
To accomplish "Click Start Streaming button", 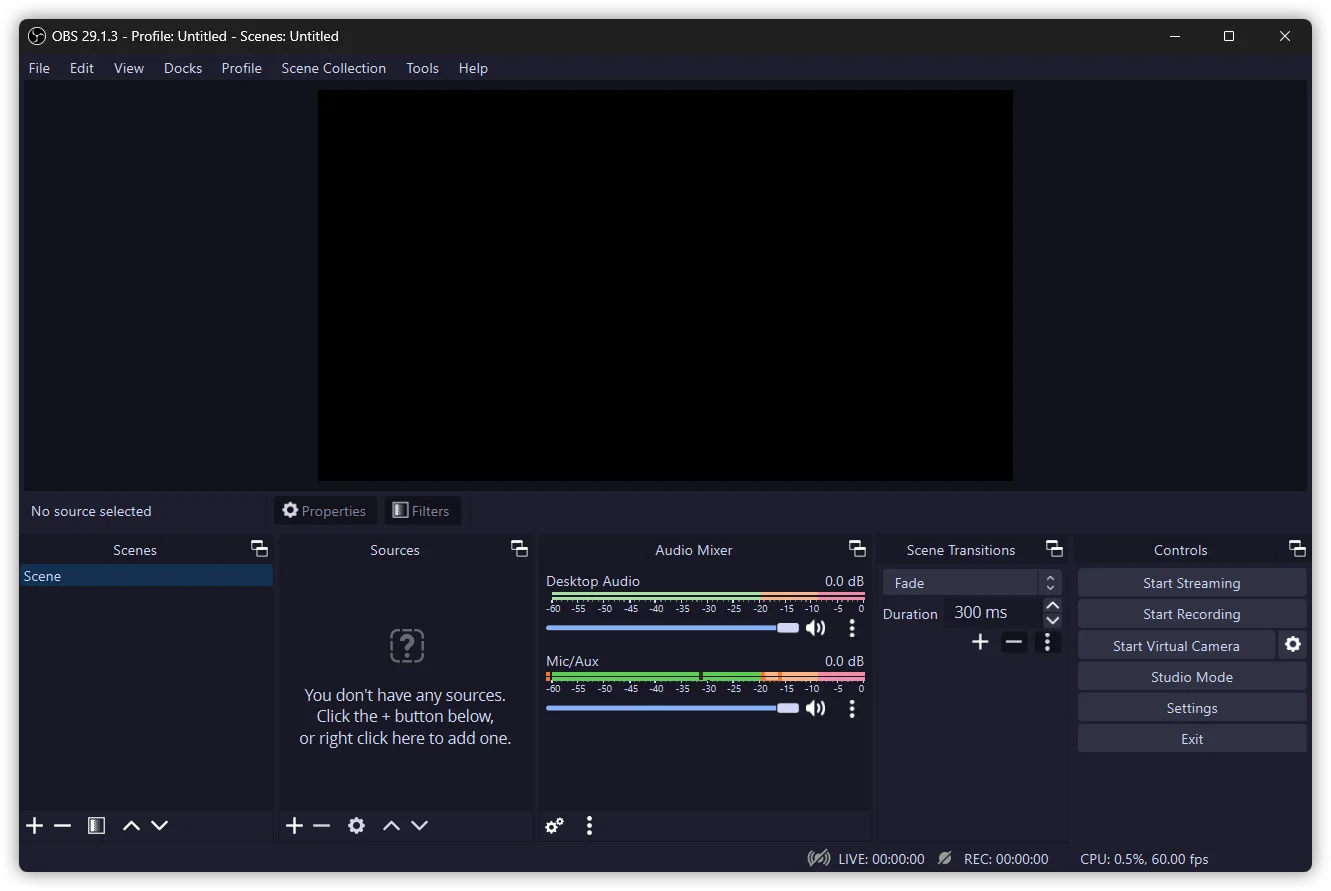I will pyautogui.click(x=1191, y=583).
